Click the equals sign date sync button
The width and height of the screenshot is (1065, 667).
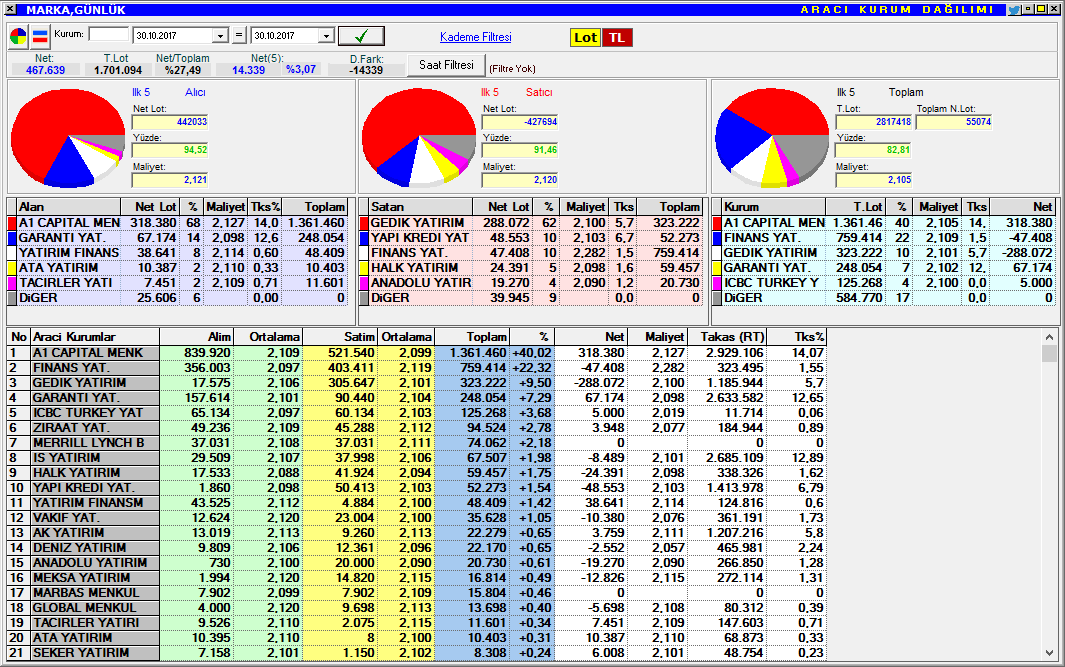pyautogui.click(x=239, y=35)
